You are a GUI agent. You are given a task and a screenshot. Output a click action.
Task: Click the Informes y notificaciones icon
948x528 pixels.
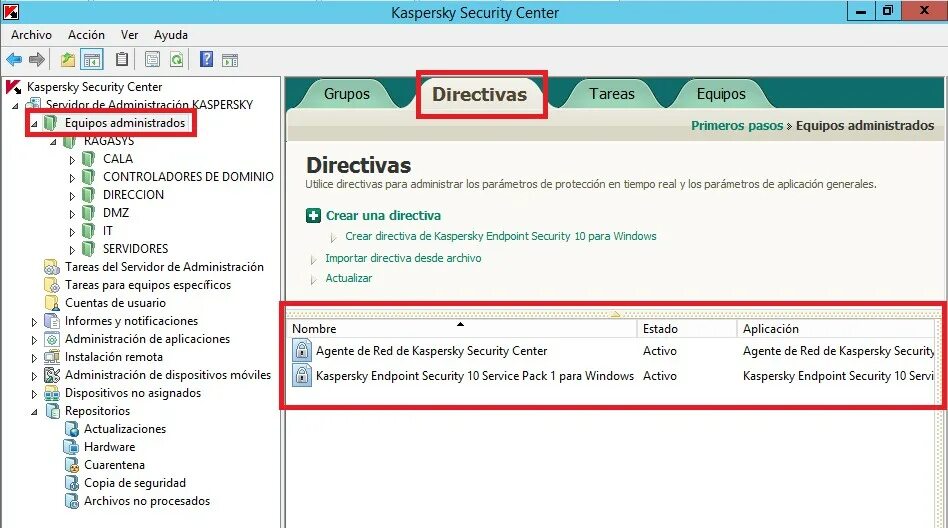[x=52, y=321]
